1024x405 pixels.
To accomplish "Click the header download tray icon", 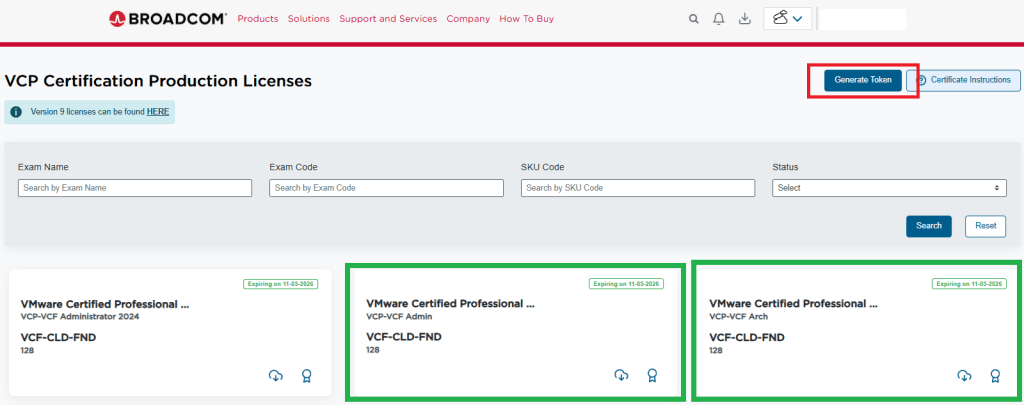I will tap(744, 19).
